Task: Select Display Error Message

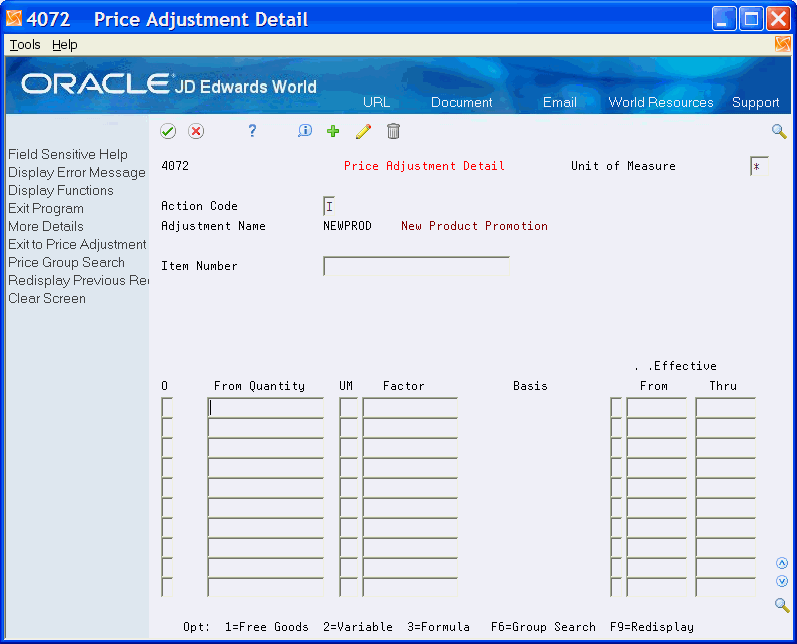Action: [77, 172]
